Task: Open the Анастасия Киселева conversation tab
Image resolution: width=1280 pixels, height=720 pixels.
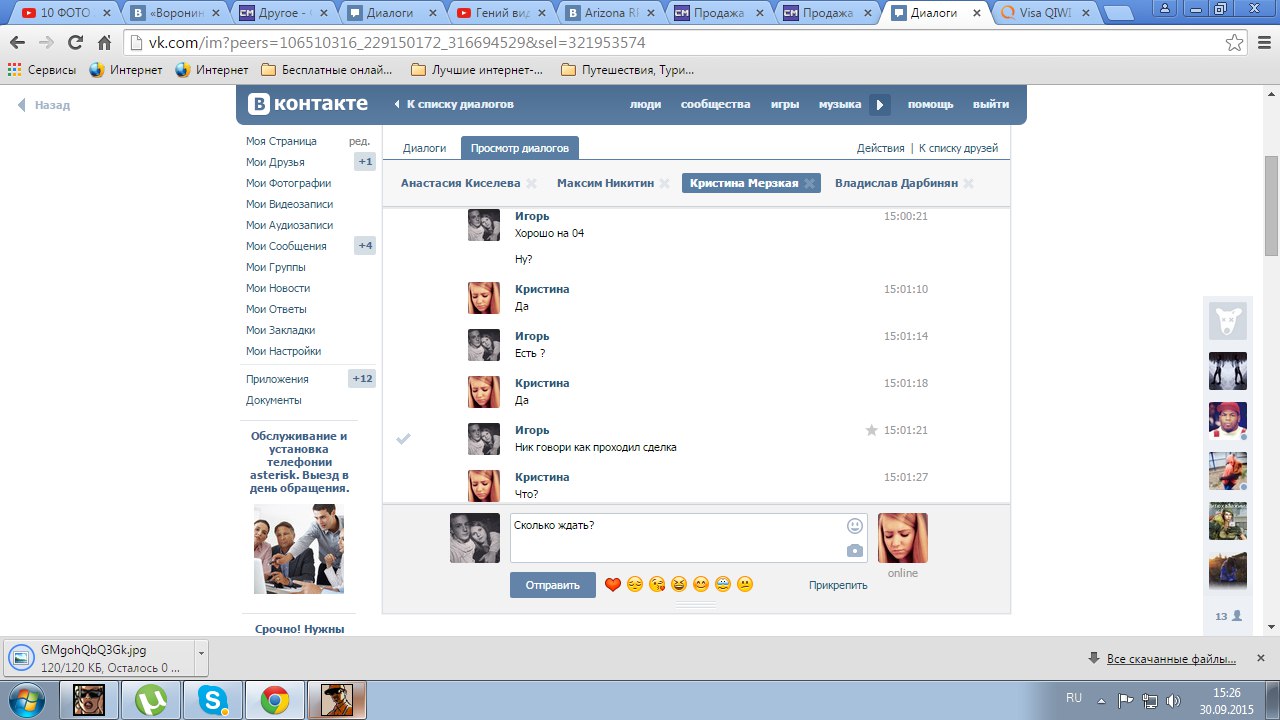Action: tap(460, 183)
